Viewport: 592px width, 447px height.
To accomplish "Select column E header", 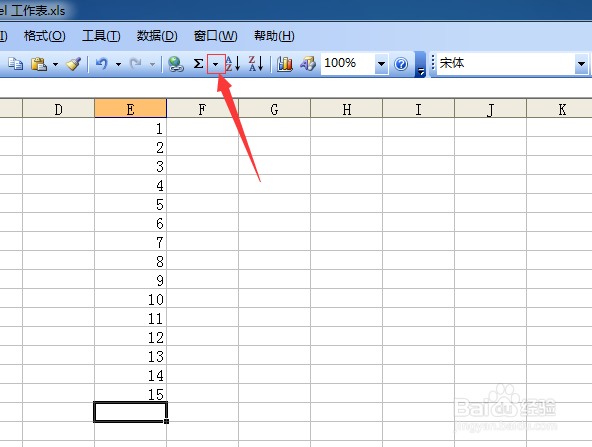I will [x=130, y=109].
